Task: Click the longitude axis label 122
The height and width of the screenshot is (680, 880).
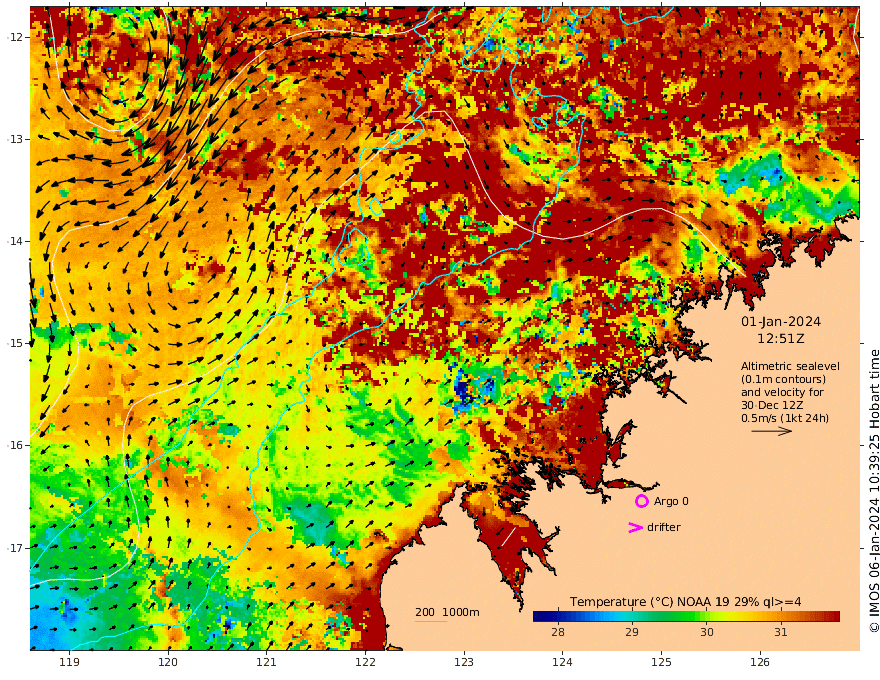Action: point(365,663)
